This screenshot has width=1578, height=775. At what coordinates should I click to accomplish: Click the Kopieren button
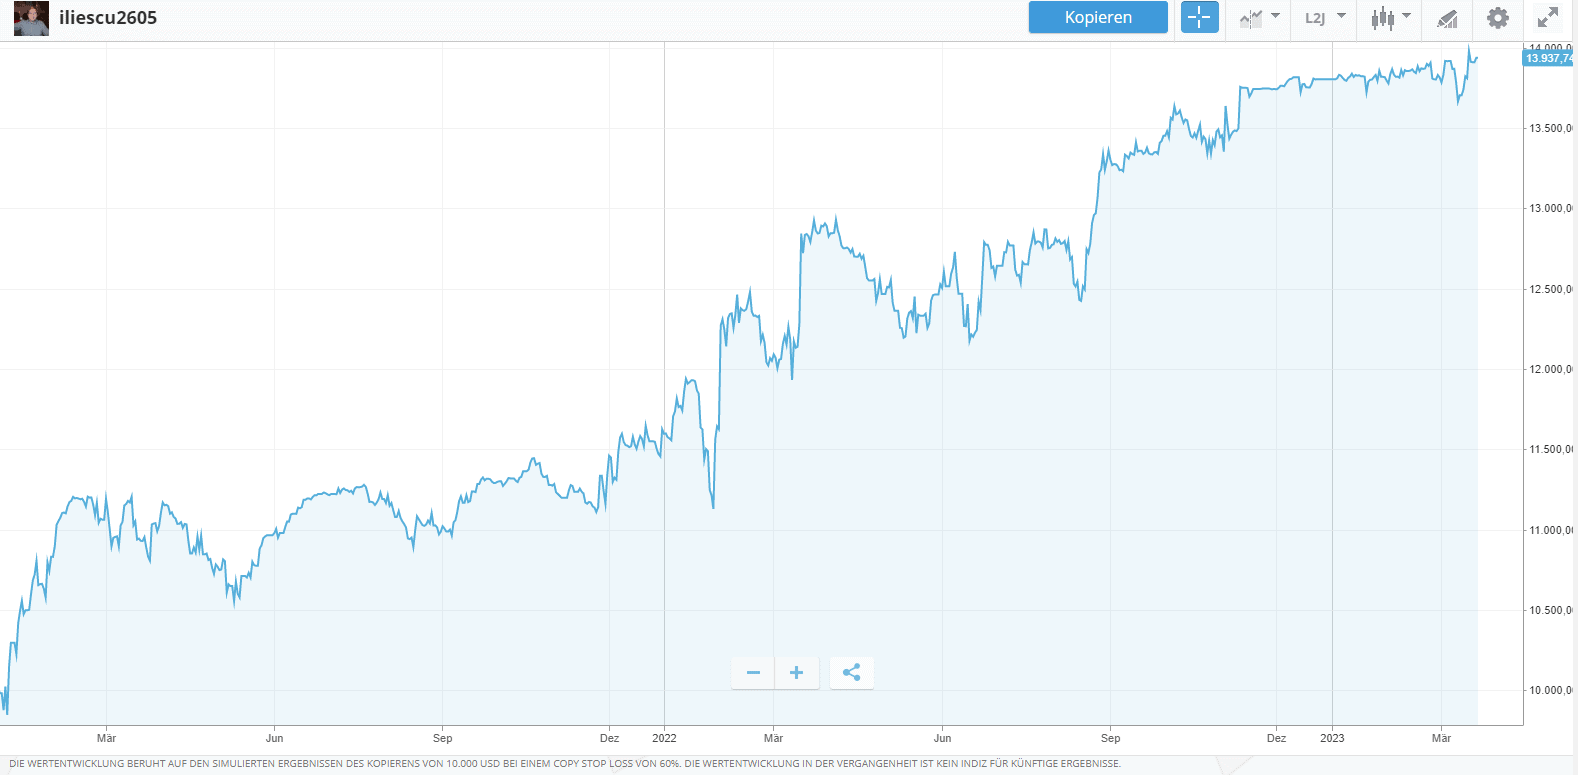[1097, 17]
